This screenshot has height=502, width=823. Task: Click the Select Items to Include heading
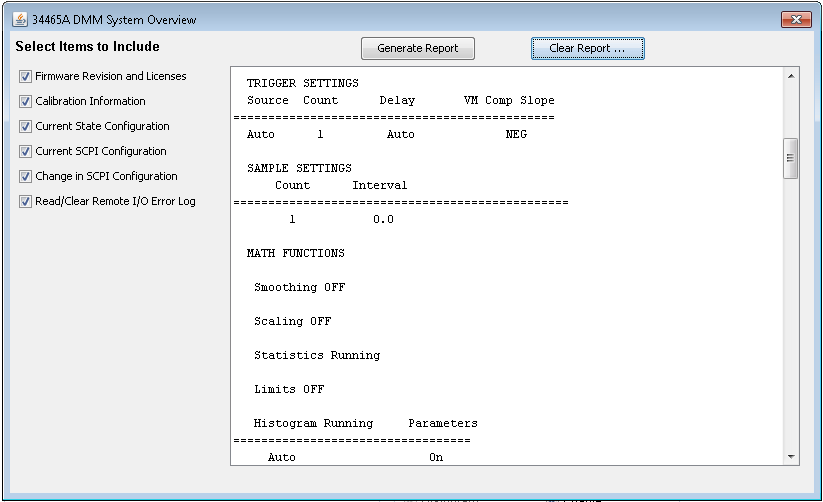87,46
